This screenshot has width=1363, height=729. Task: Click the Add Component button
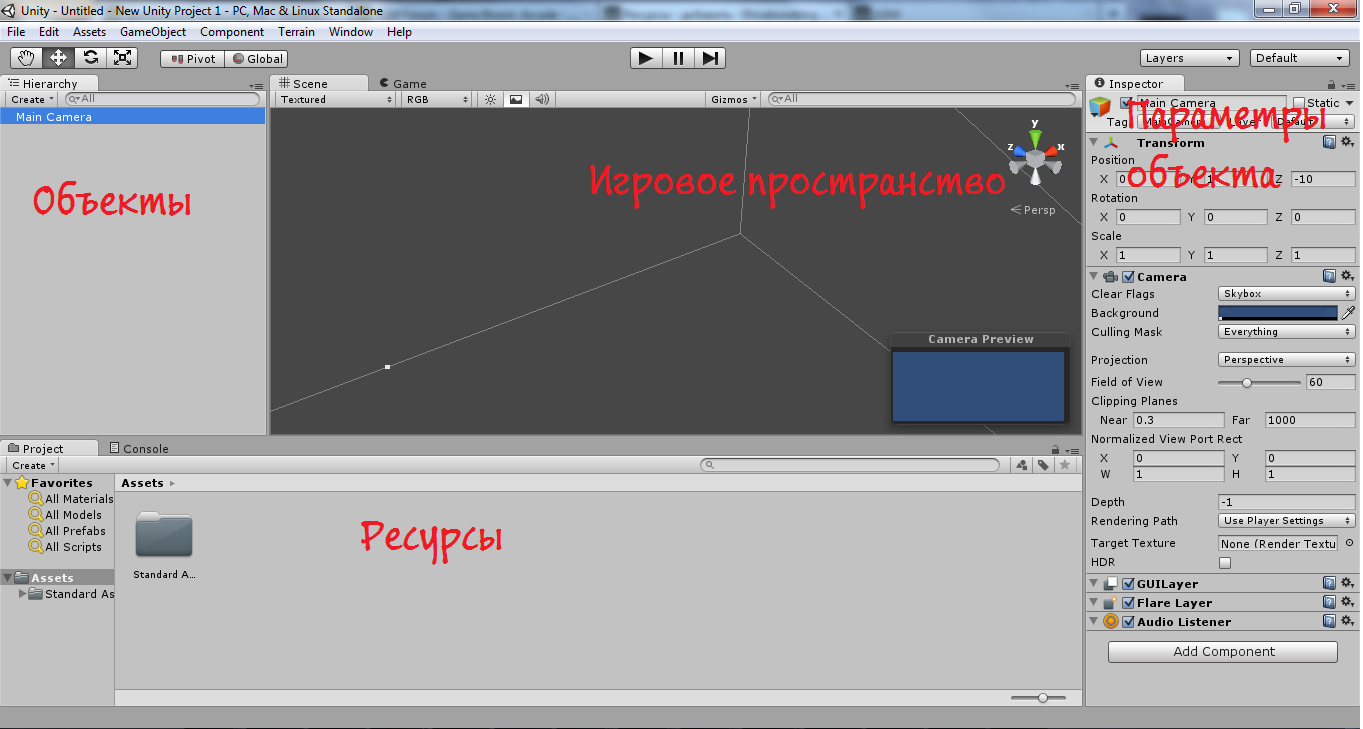tap(1223, 652)
